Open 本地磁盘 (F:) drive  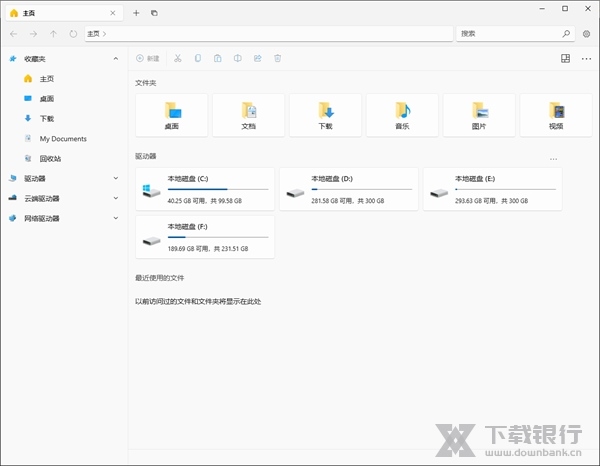point(205,237)
